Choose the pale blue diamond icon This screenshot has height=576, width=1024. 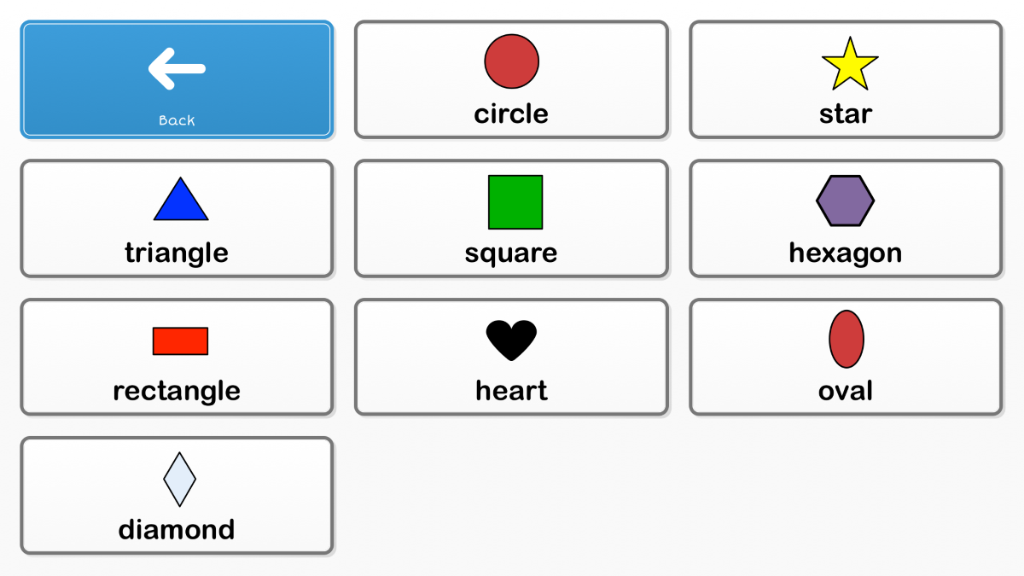point(180,479)
